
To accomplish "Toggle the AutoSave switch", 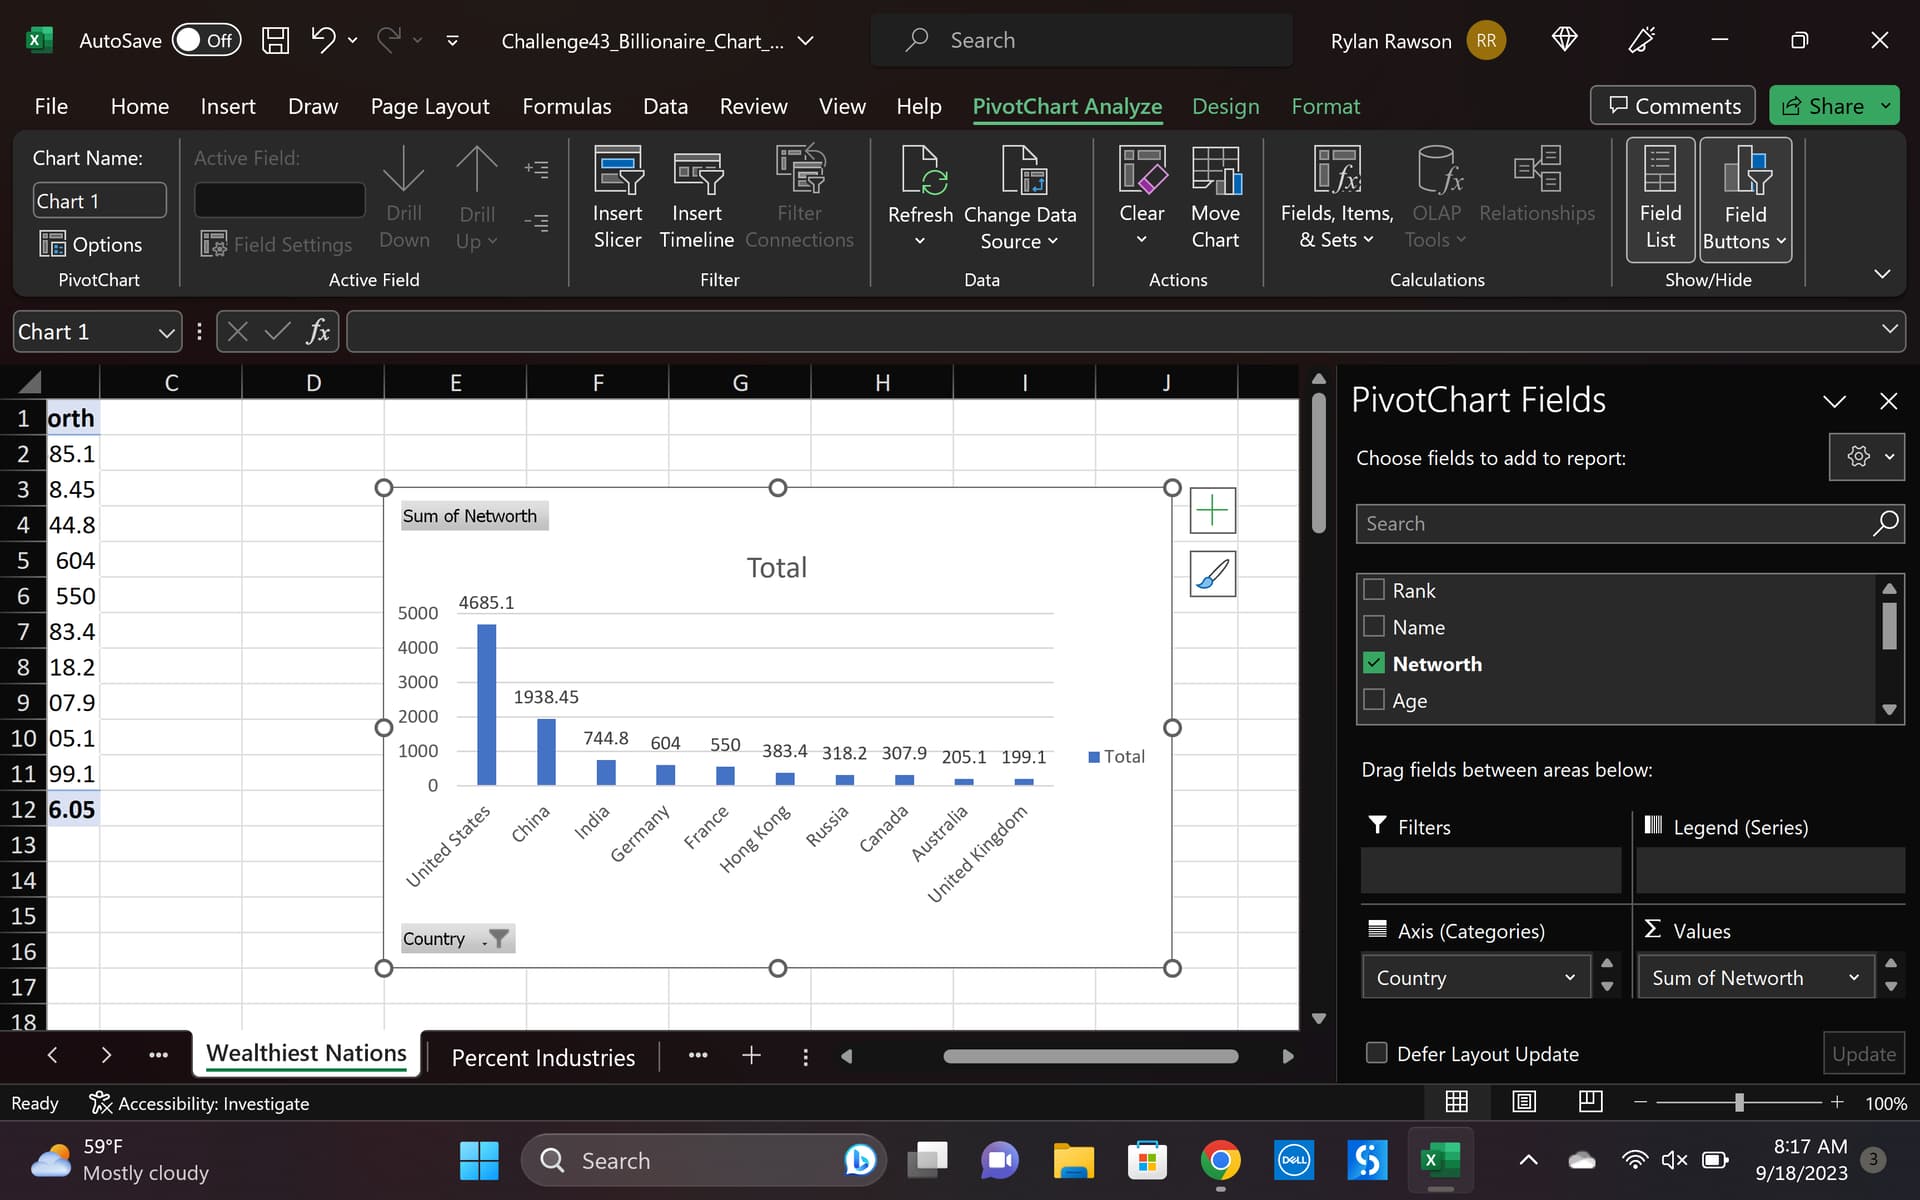I will [206, 40].
